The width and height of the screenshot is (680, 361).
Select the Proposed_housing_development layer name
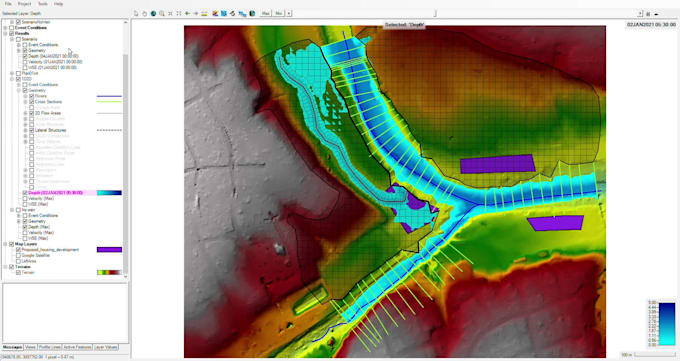pyautogui.click(x=50, y=249)
